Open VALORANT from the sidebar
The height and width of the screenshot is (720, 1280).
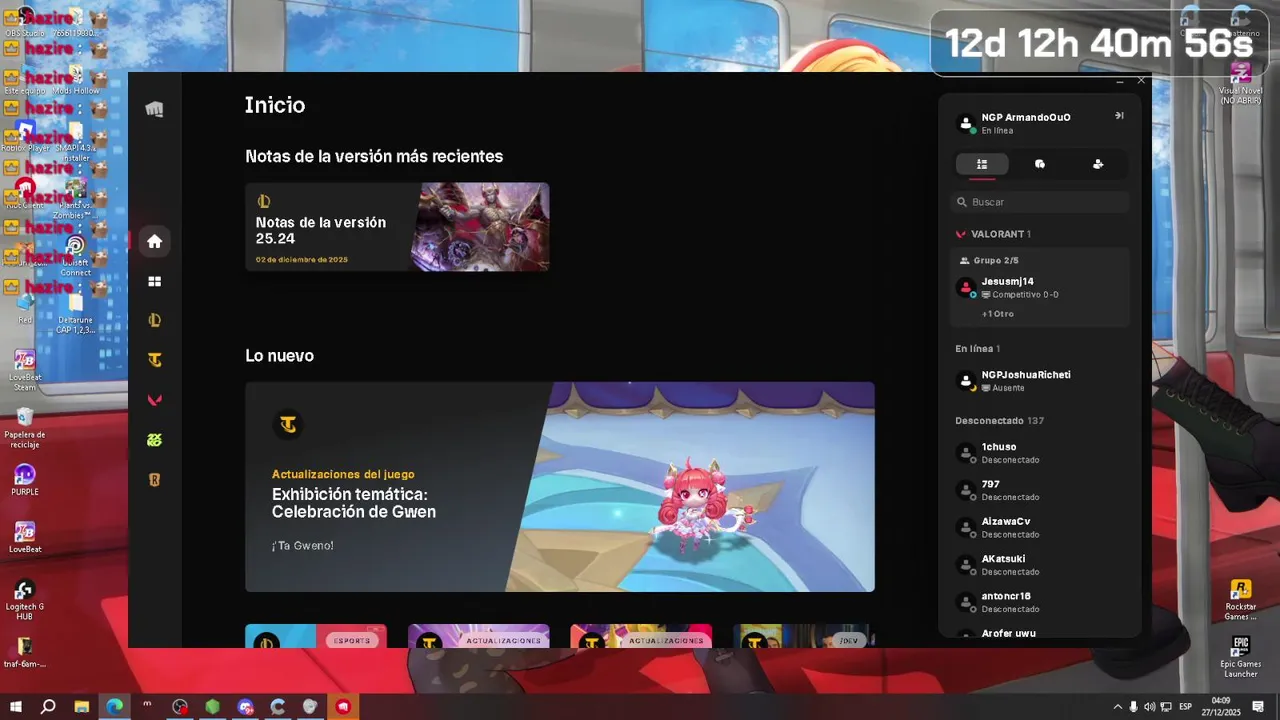click(x=154, y=400)
